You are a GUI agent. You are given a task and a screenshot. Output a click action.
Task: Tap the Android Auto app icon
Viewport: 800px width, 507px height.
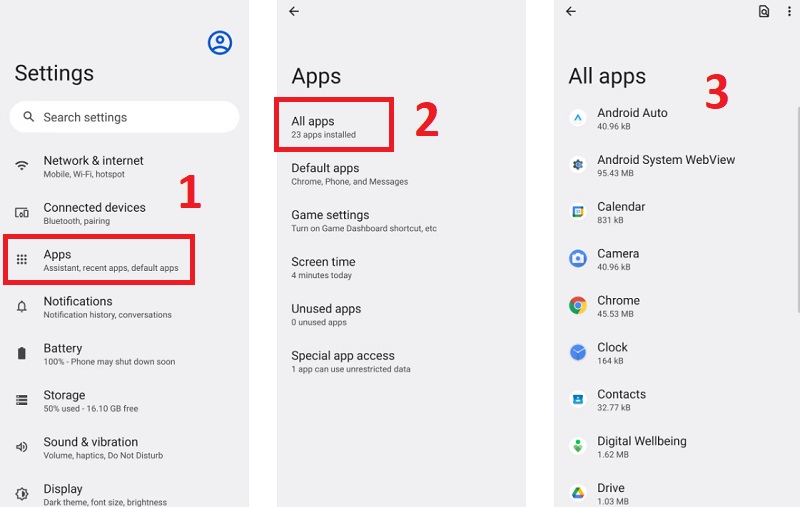click(x=577, y=118)
